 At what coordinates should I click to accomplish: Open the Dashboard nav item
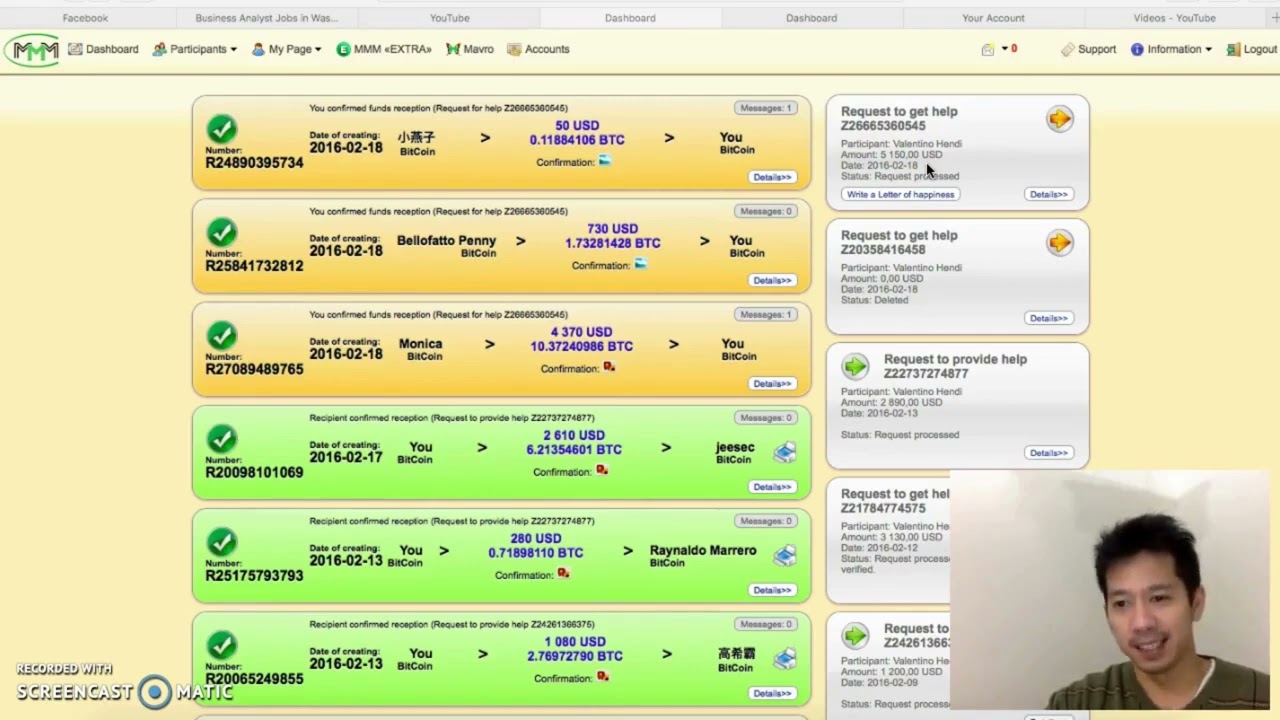point(103,49)
